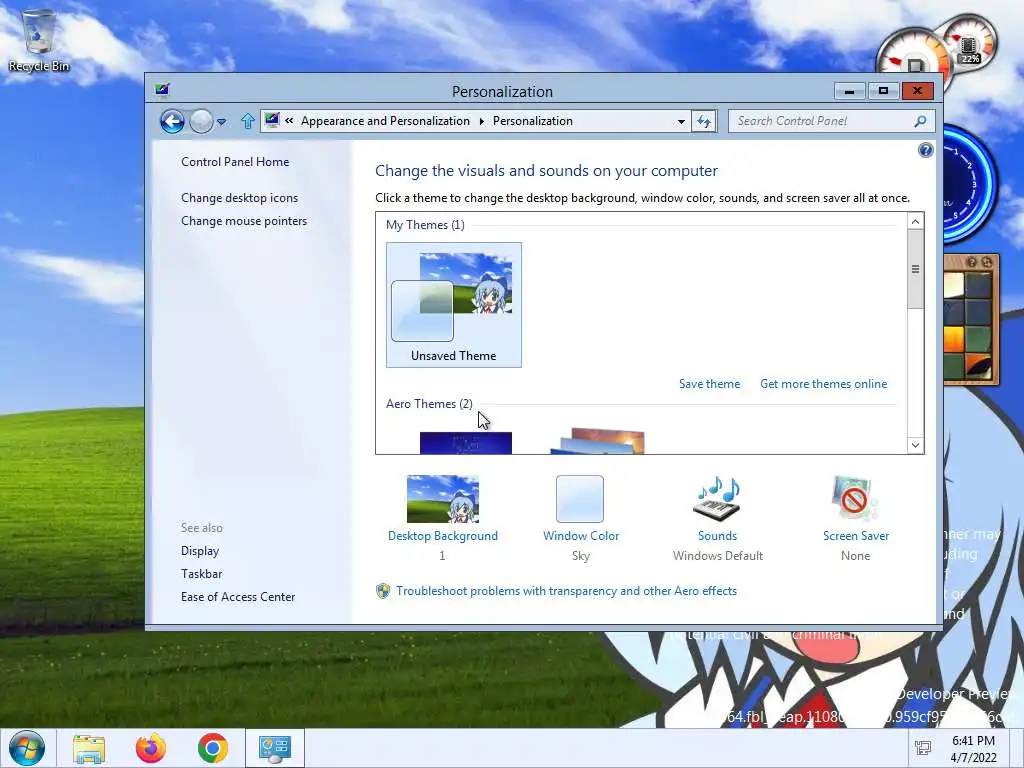Click the Windows Start orb
Screen dimensions: 1024x768
pos(27,748)
